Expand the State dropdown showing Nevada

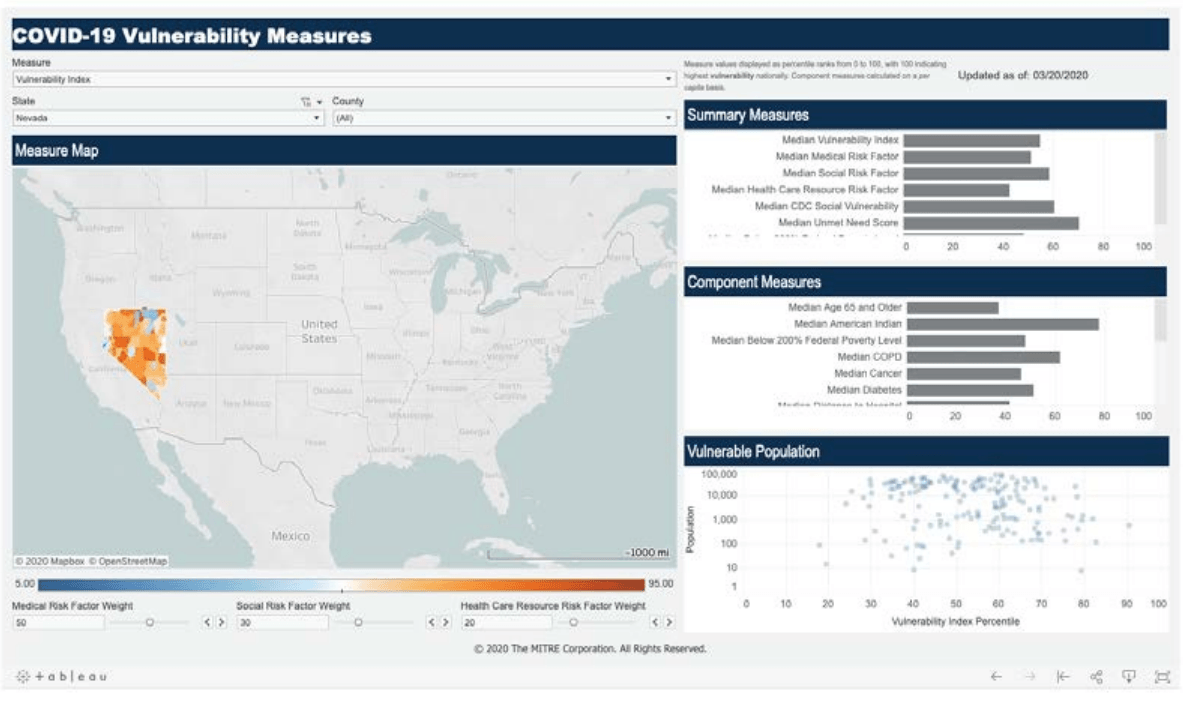[x=168, y=118]
